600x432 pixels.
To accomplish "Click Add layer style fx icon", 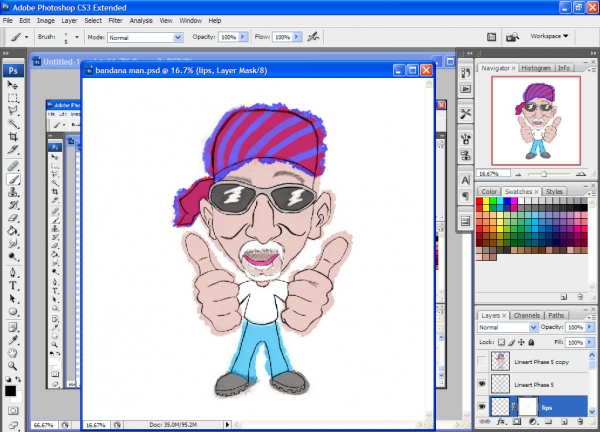I will point(501,422).
